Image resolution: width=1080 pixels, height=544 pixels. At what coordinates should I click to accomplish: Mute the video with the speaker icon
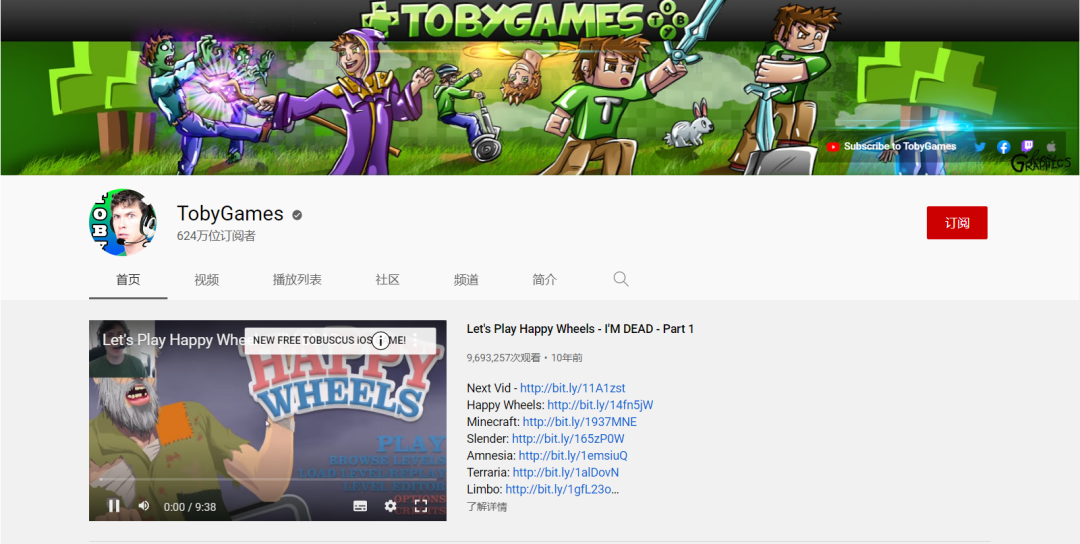click(x=144, y=506)
